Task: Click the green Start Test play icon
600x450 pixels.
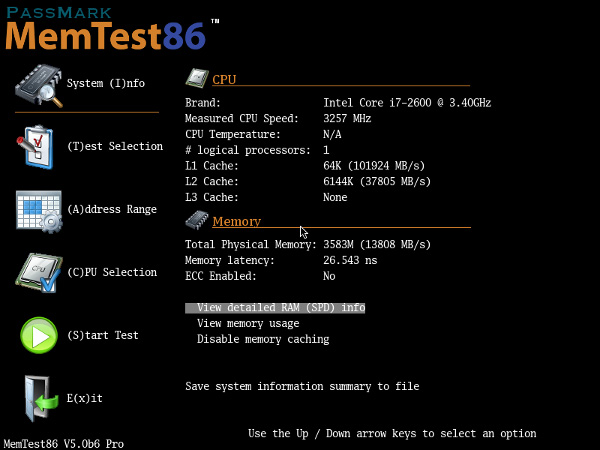Action: point(39,336)
